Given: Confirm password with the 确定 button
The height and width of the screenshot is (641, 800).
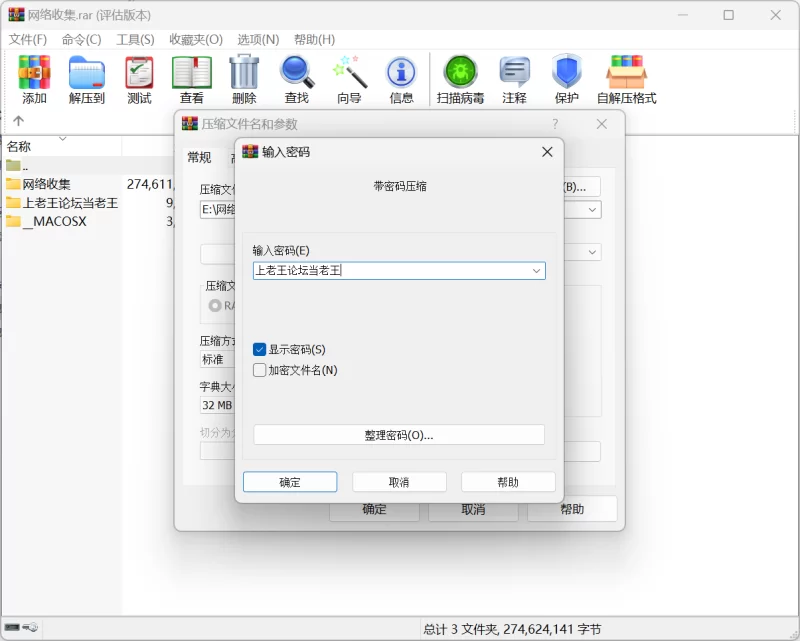Looking at the screenshot, I should [290, 482].
